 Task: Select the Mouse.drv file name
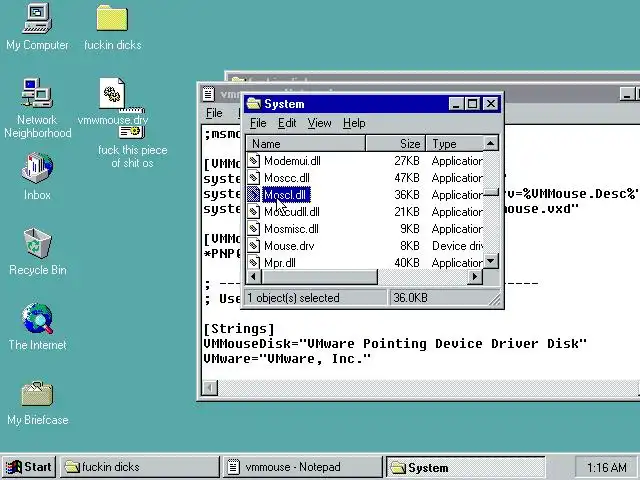click(x=289, y=246)
